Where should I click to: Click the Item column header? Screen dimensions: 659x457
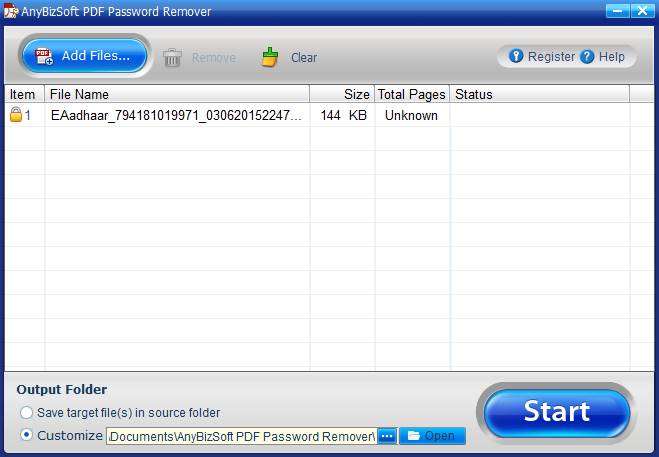pos(24,94)
